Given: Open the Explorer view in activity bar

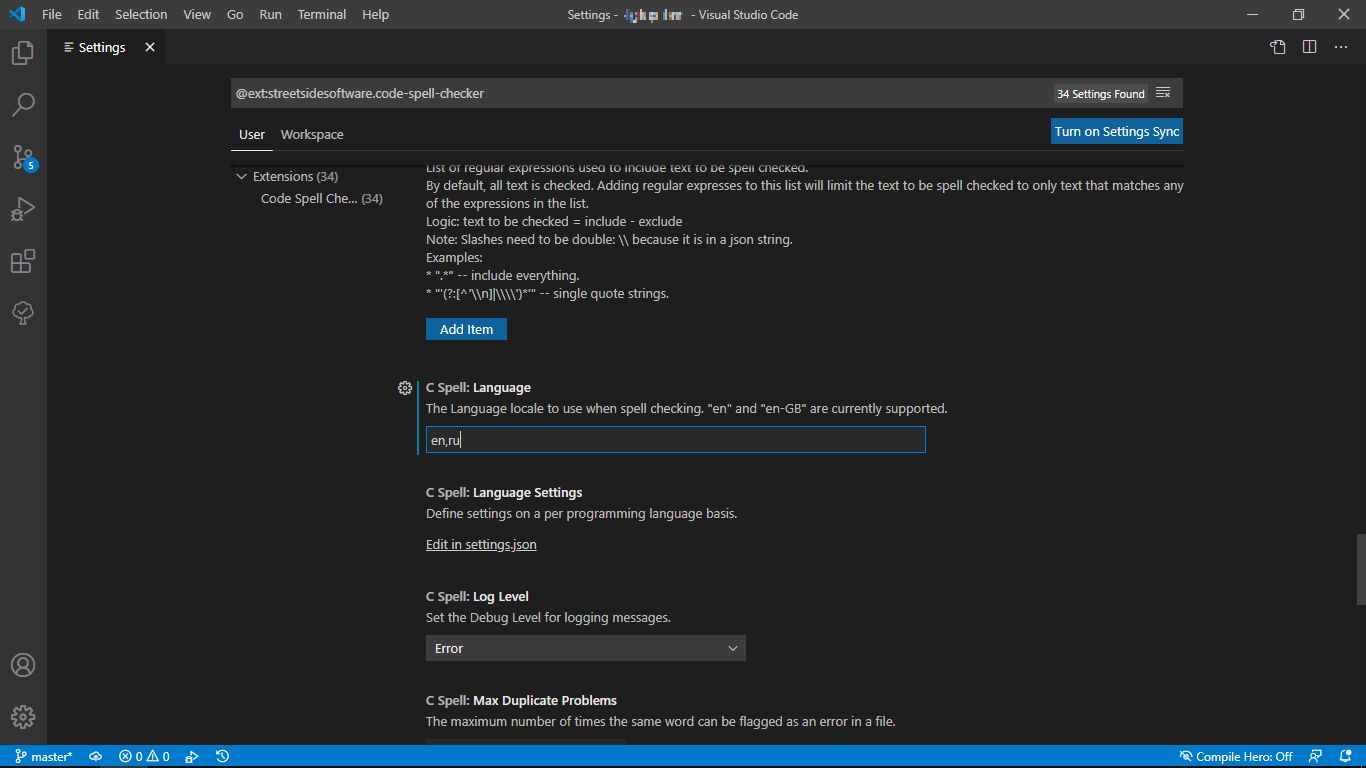Looking at the screenshot, I should click(x=23, y=53).
